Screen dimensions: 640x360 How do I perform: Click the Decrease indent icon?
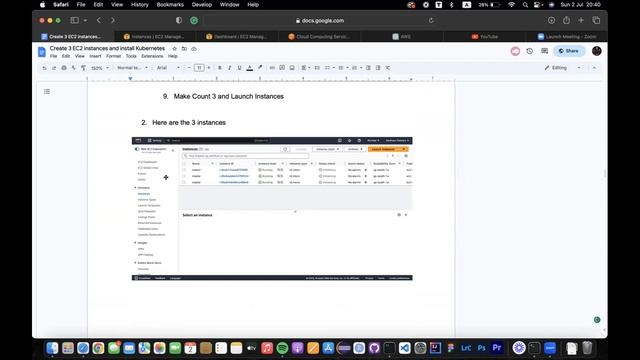pos(368,68)
